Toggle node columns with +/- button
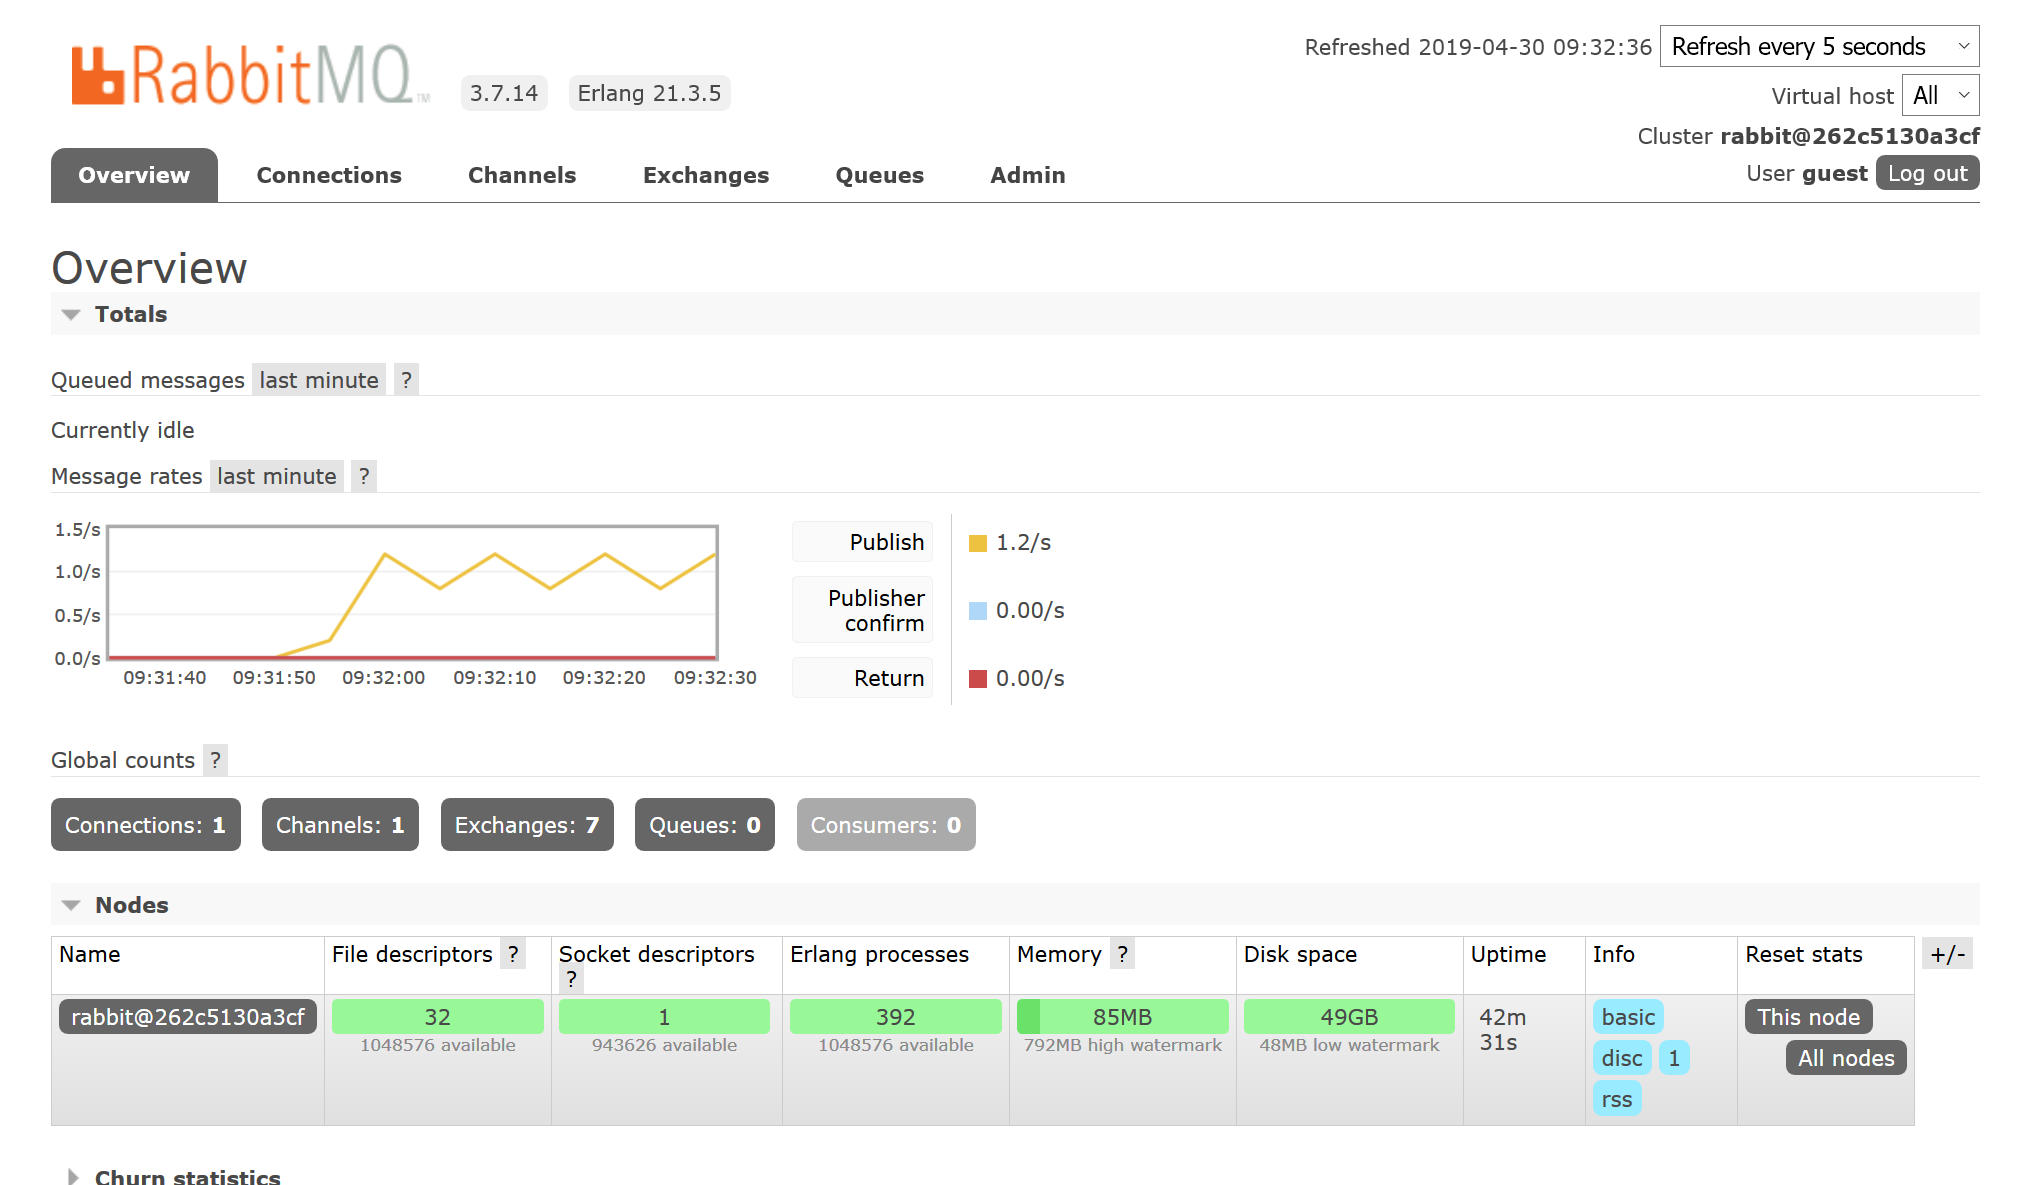 (1947, 954)
